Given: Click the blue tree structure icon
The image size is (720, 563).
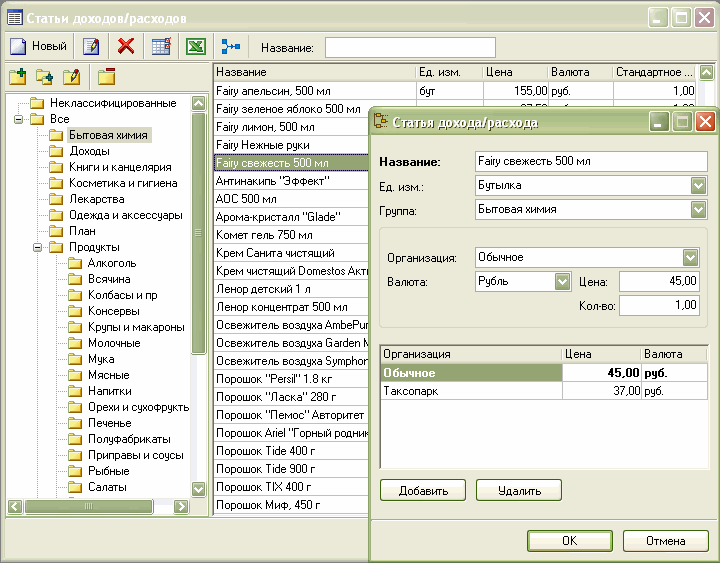Looking at the screenshot, I should click(231, 46).
